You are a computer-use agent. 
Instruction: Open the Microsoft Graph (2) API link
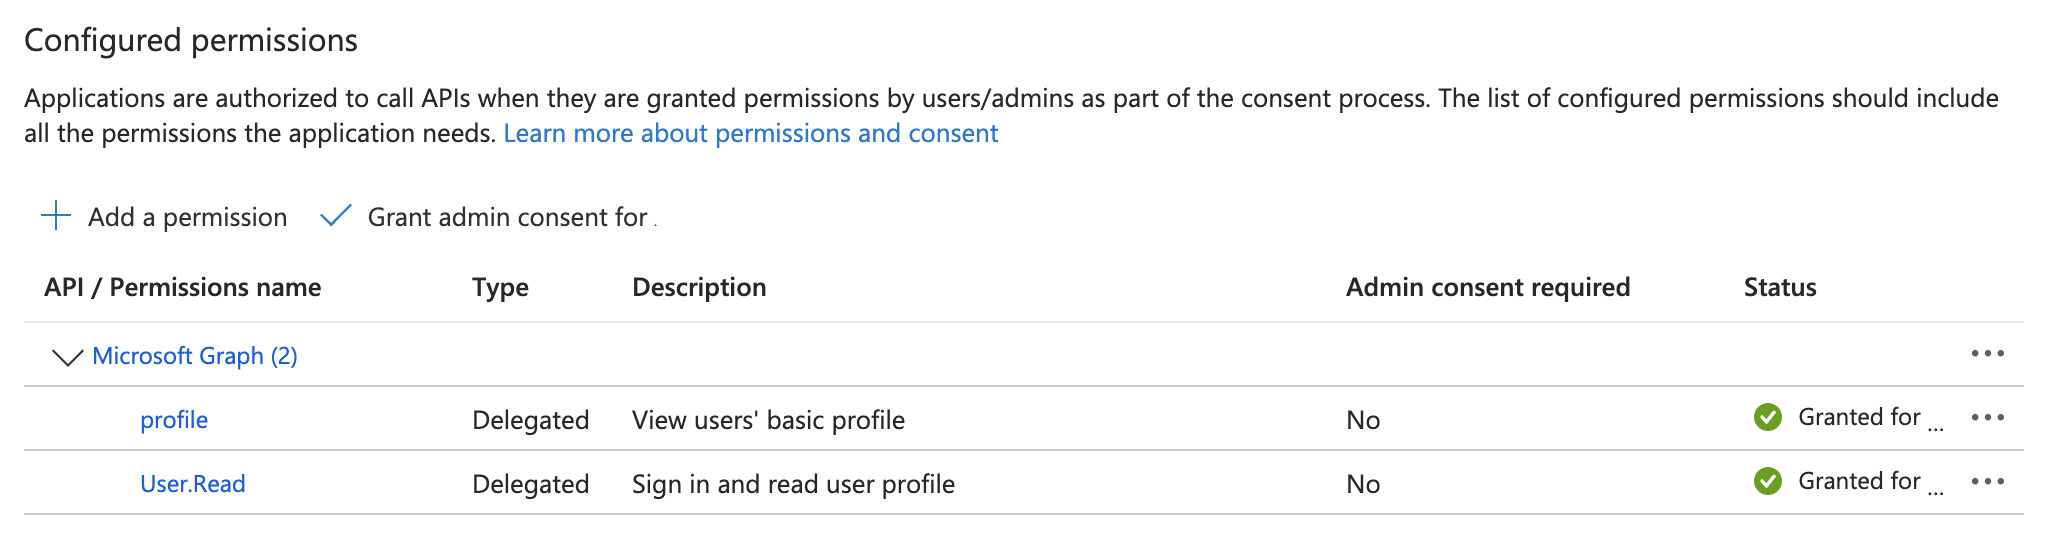(195, 356)
